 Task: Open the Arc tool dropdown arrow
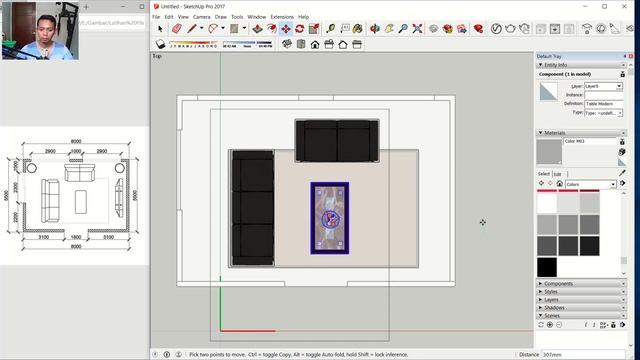[222, 28]
